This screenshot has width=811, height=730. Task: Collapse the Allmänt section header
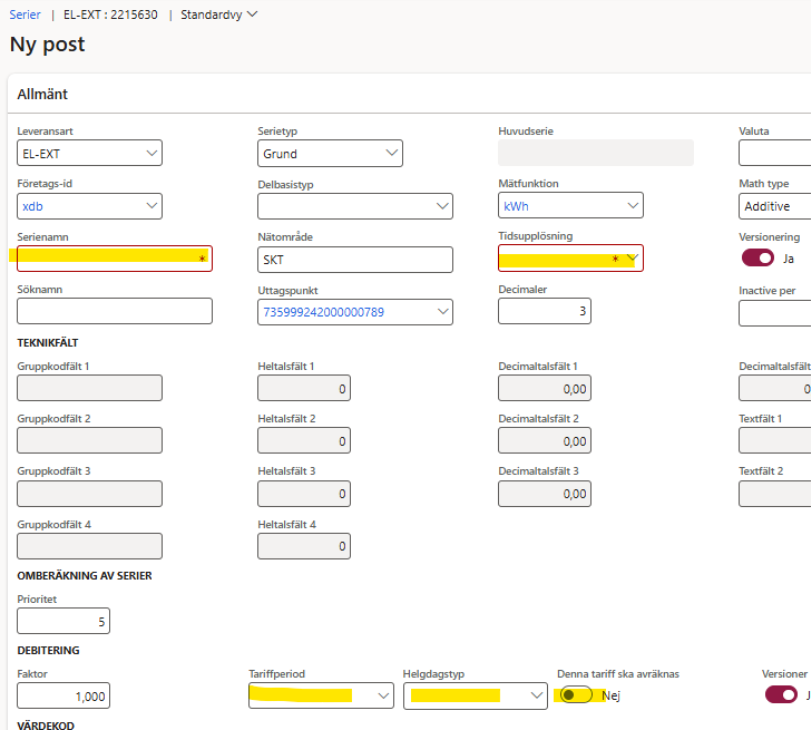coord(42,94)
